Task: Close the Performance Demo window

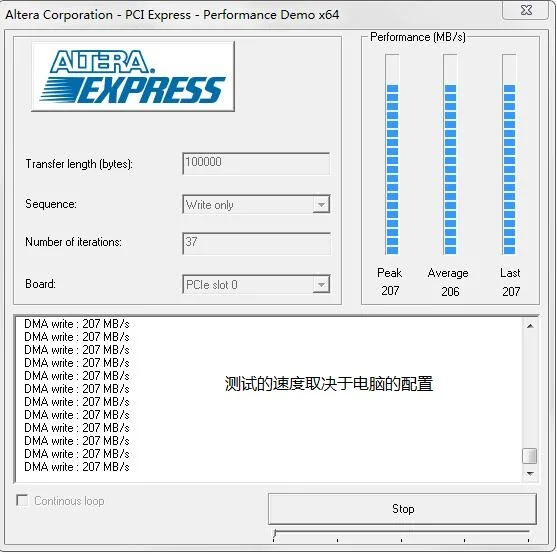Action: click(526, 10)
